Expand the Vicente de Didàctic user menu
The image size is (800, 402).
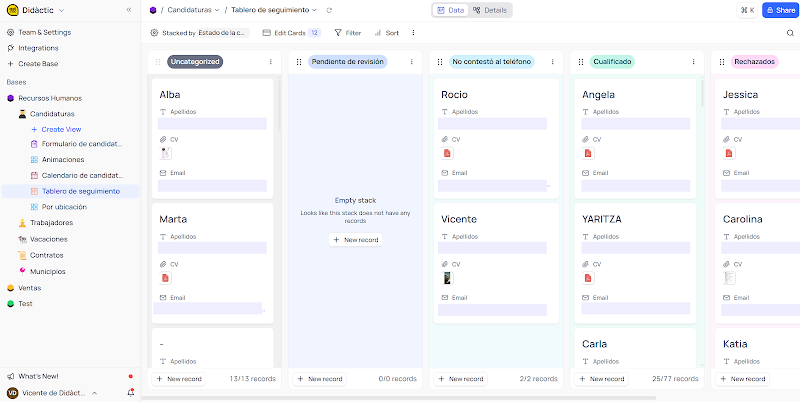pyautogui.click(x=52, y=393)
